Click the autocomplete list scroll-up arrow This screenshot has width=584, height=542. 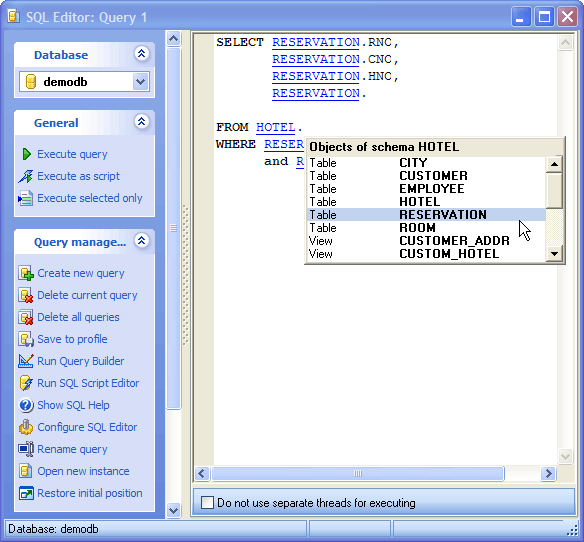pos(554,164)
